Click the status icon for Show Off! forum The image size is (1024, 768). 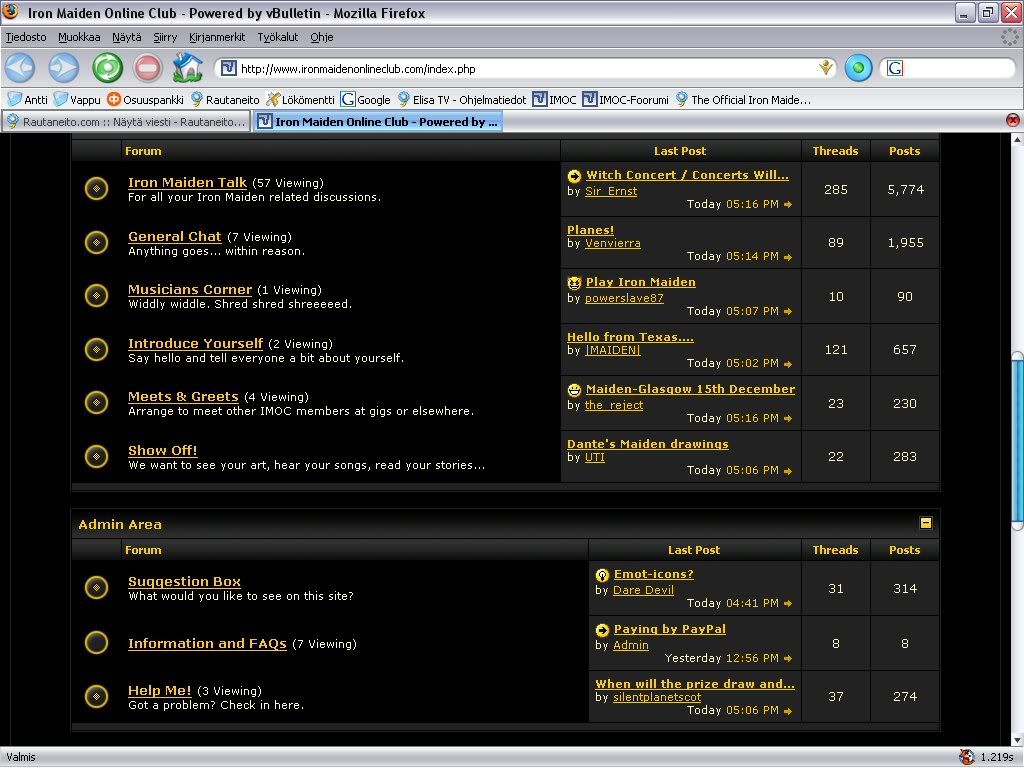(x=97, y=456)
